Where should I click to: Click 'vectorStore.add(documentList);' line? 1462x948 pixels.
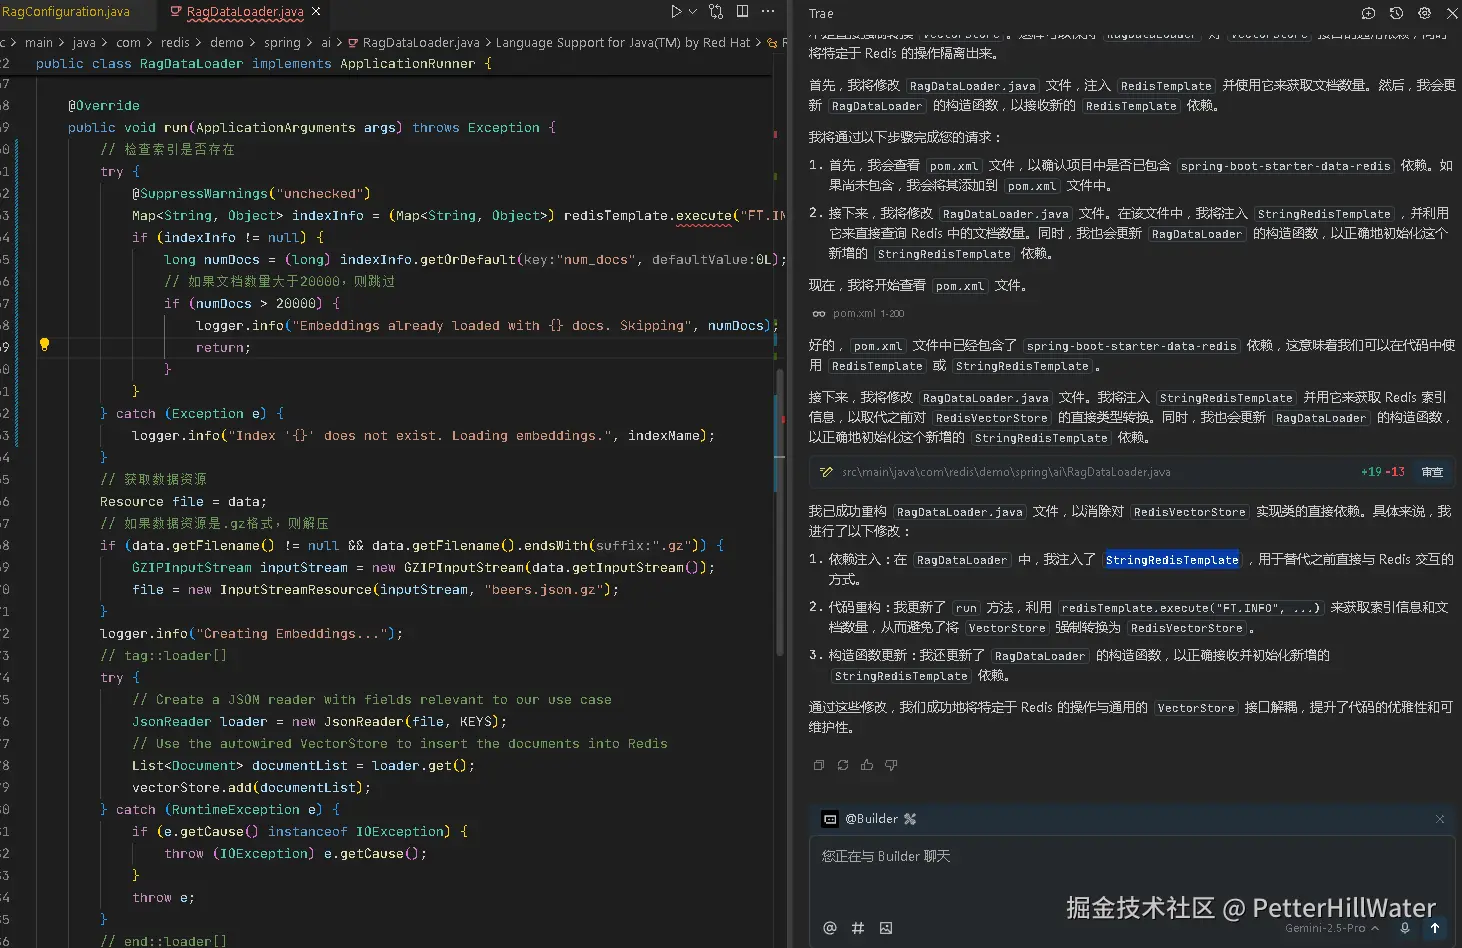(x=251, y=788)
